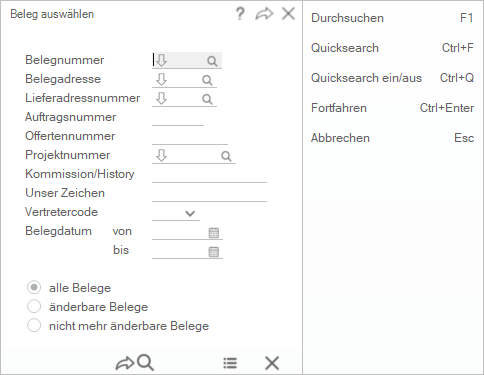Image resolution: width=484 pixels, height=375 pixels.
Task: Expand the Vertretercode dropdown
Action: (190, 213)
